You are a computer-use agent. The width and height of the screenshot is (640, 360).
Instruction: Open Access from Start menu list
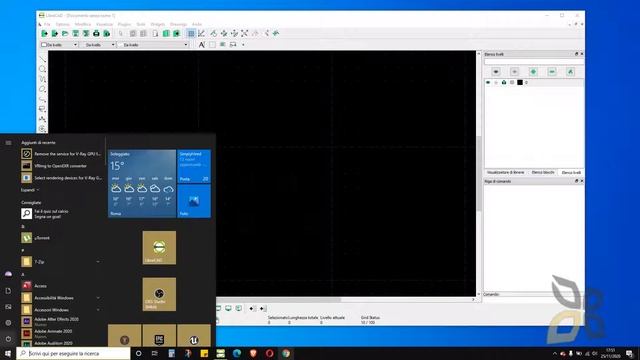pyautogui.click(x=60, y=286)
